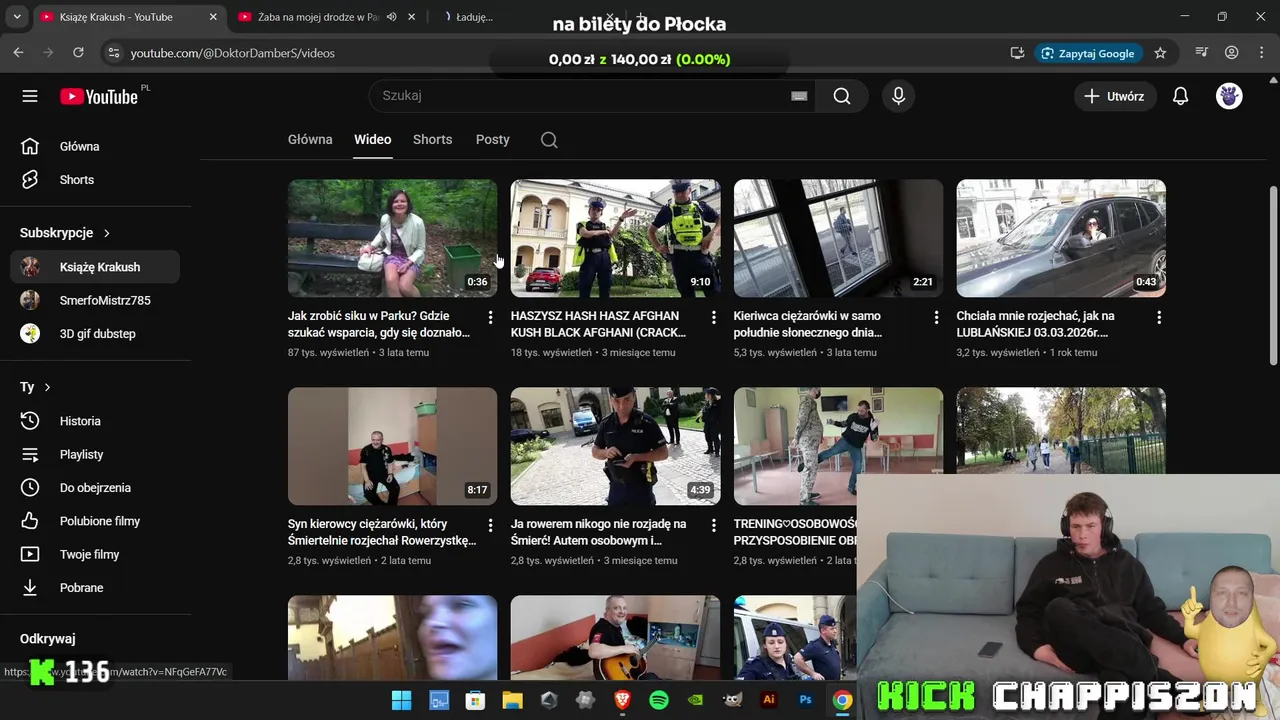The width and height of the screenshot is (1280, 720).
Task: Open the on-screen keyboard icon in search
Action: [x=799, y=96]
